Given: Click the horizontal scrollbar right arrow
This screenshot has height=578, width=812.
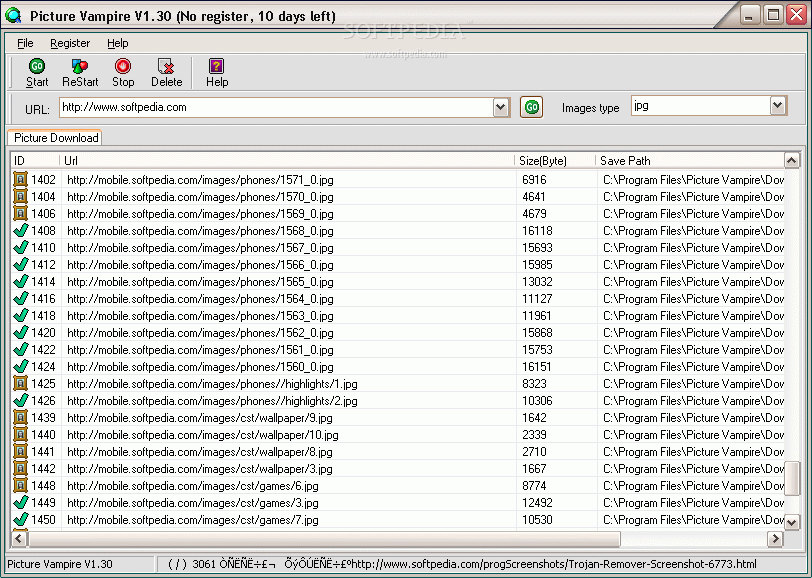Looking at the screenshot, I should point(775,539).
